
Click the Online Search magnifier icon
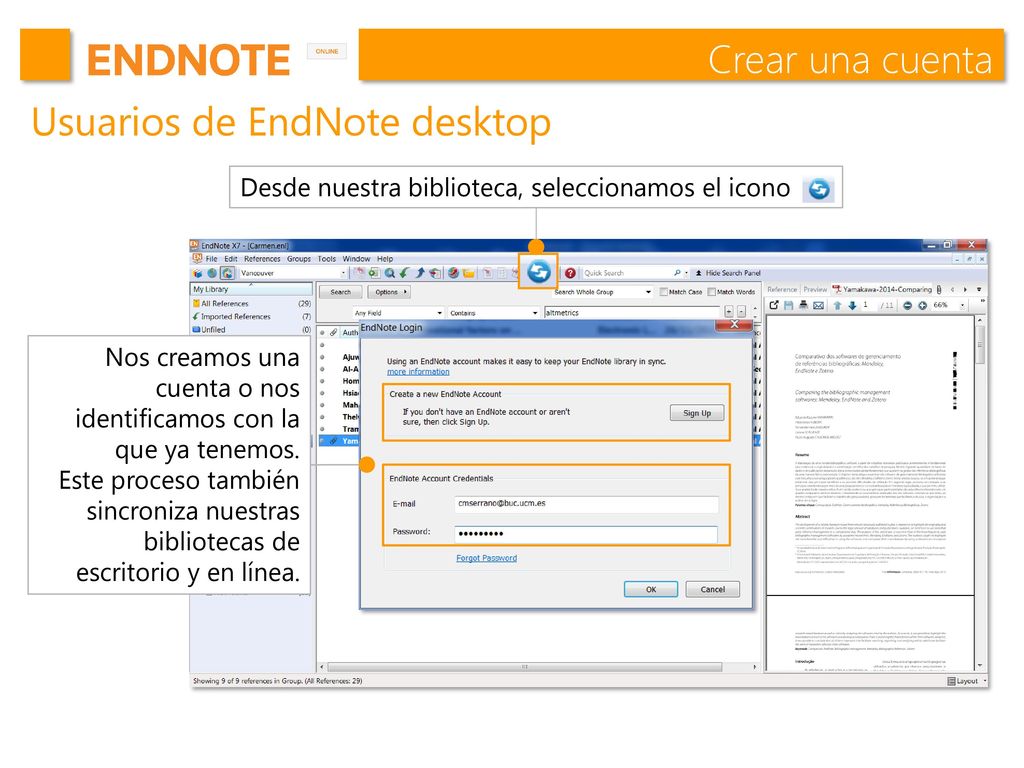(x=390, y=273)
